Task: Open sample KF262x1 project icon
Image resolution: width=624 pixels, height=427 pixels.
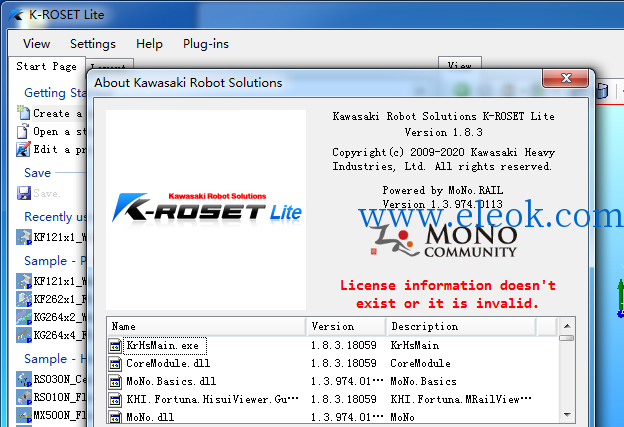Action: [24, 299]
